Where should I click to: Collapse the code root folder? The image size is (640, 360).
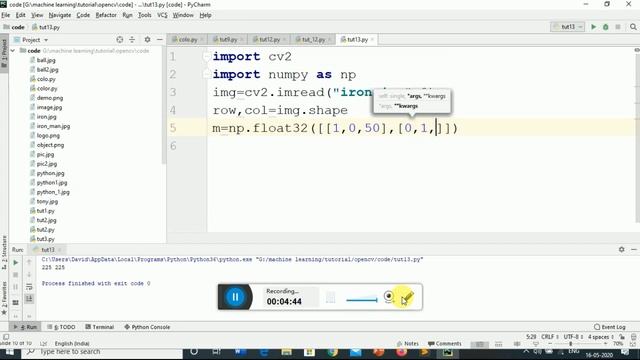pyautogui.click(x=13, y=51)
